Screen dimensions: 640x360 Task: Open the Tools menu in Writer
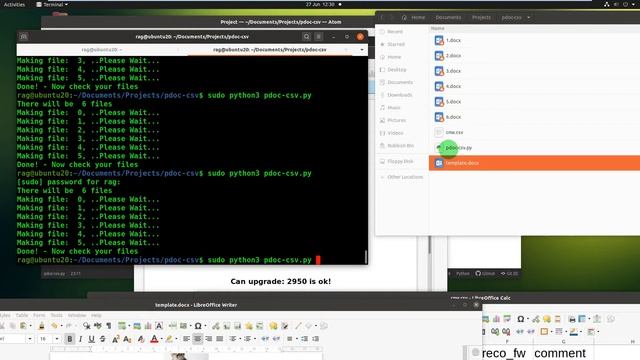(x=57, y=316)
